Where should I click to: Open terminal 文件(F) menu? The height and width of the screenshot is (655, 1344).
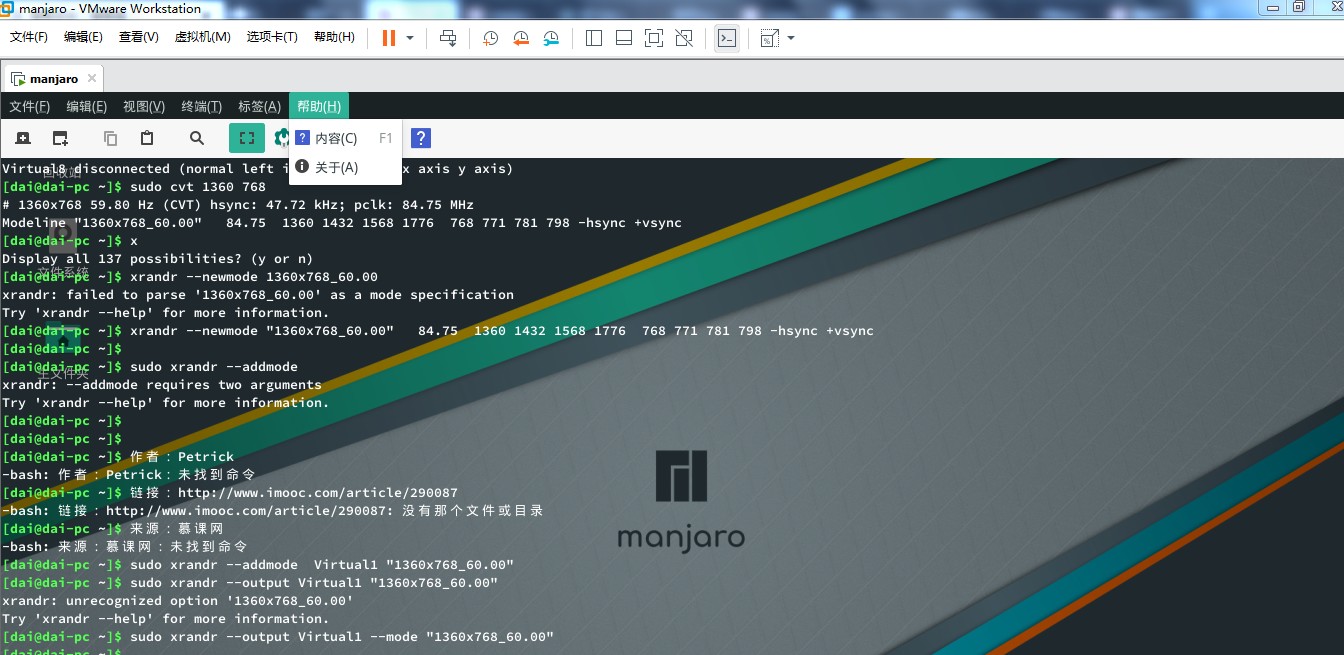click(29, 106)
